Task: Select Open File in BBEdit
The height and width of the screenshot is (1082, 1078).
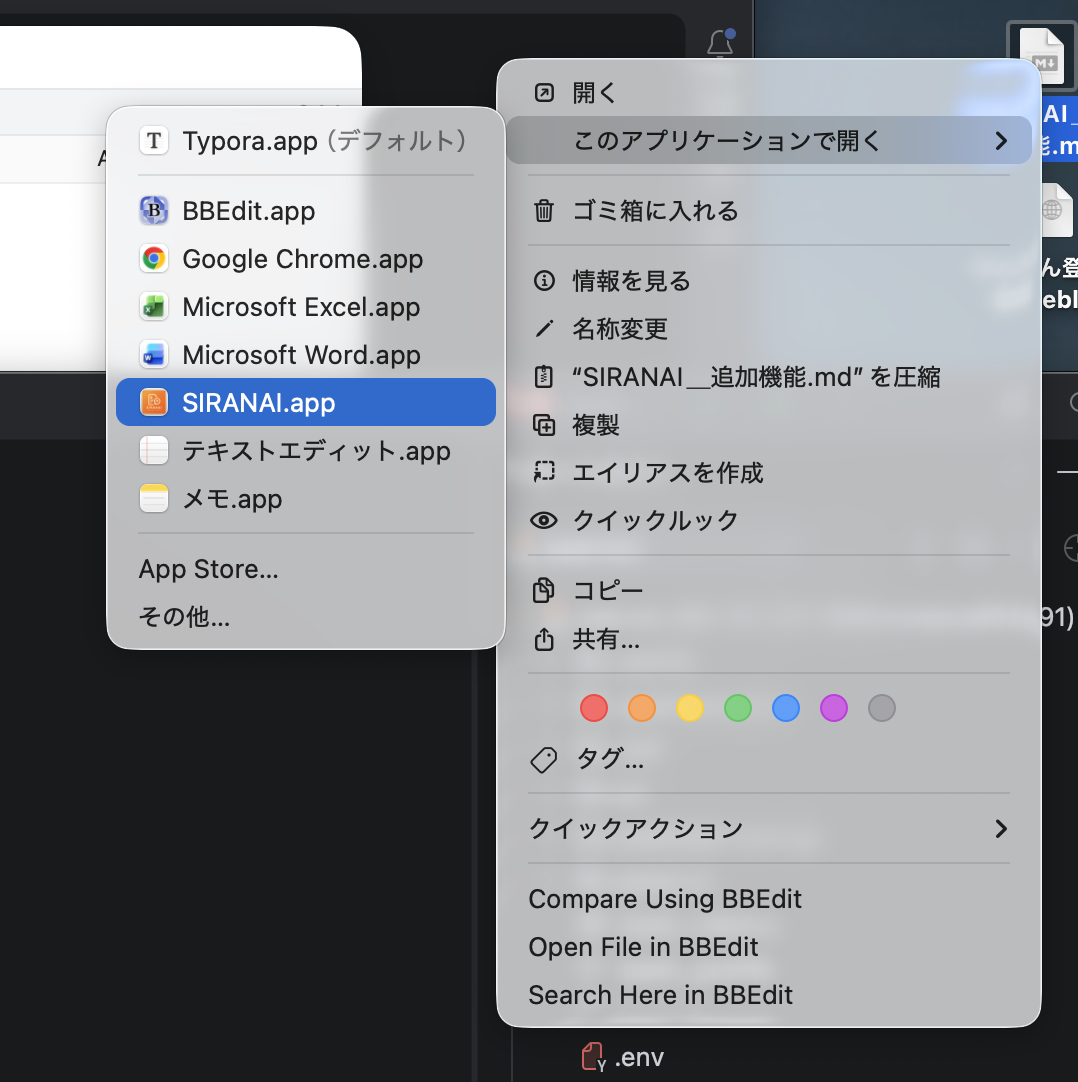Action: 769,947
